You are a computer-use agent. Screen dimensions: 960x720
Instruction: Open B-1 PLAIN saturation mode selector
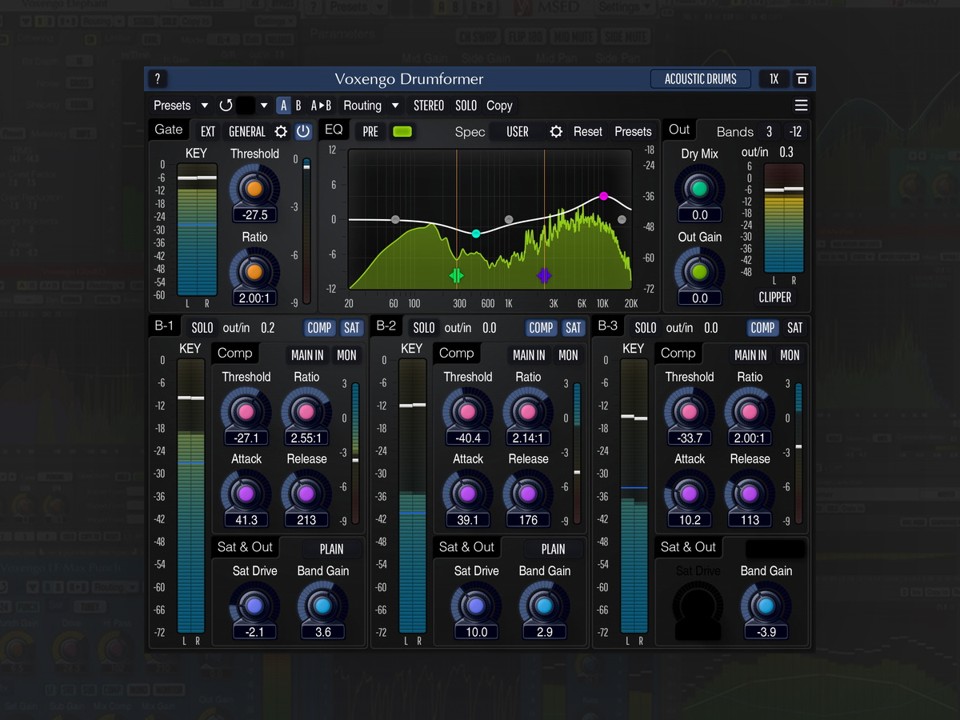pyautogui.click(x=331, y=549)
